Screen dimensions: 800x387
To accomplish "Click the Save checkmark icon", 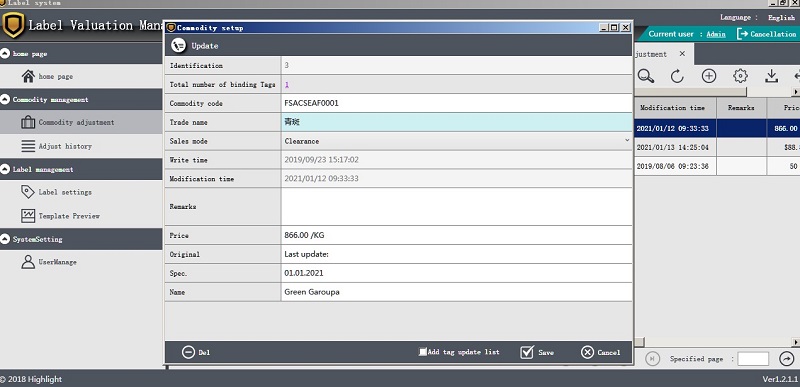I will (x=527, y=352).
